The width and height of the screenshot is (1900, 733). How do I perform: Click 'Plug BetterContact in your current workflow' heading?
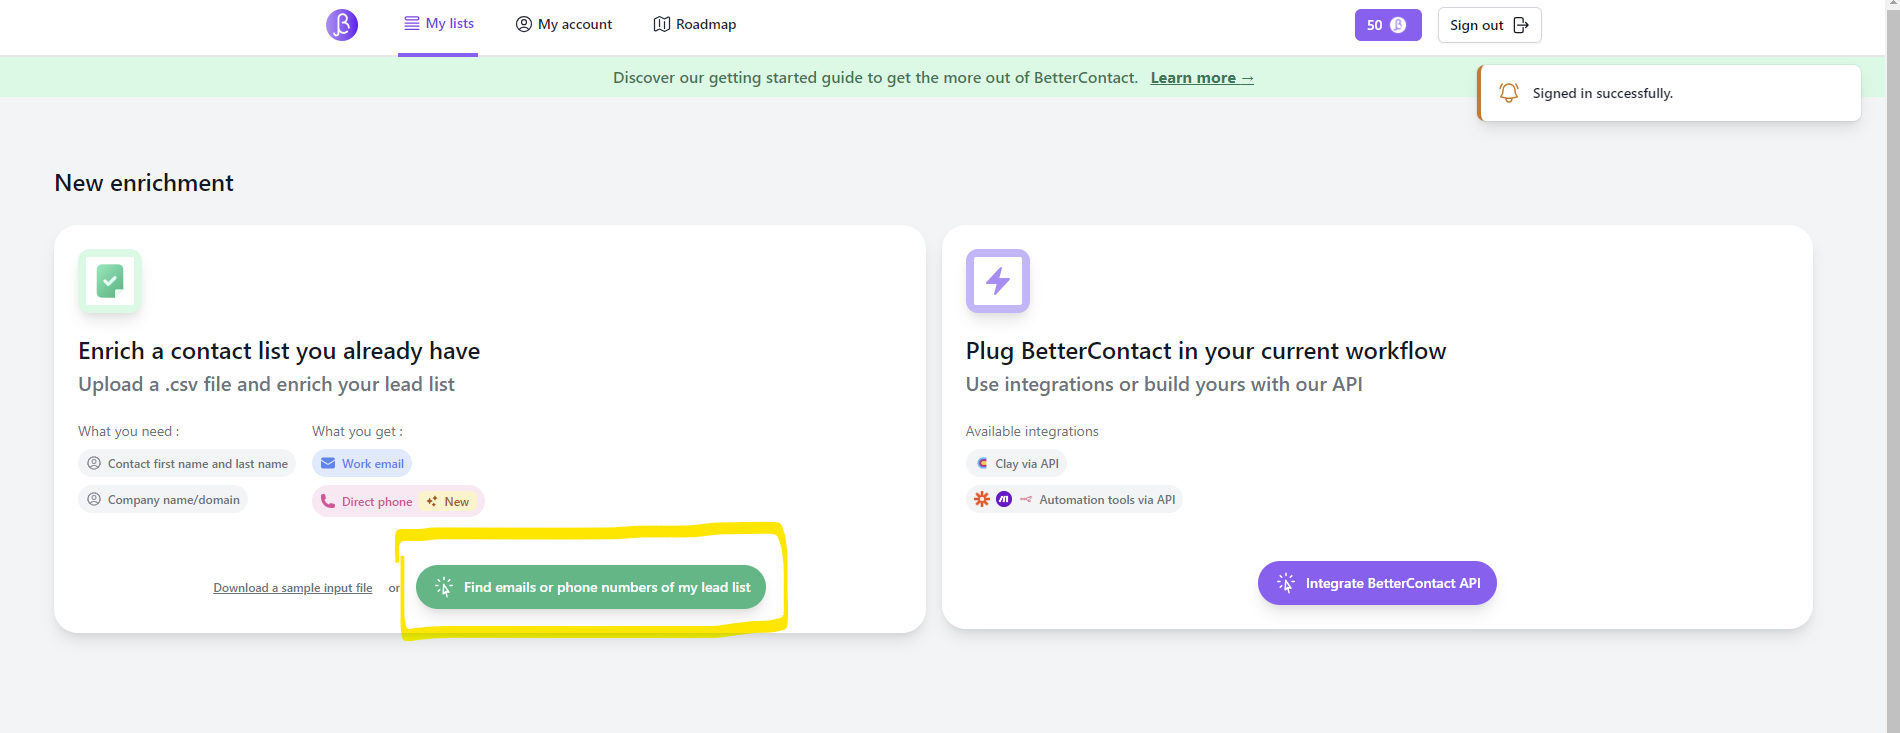click(1206, 351)
